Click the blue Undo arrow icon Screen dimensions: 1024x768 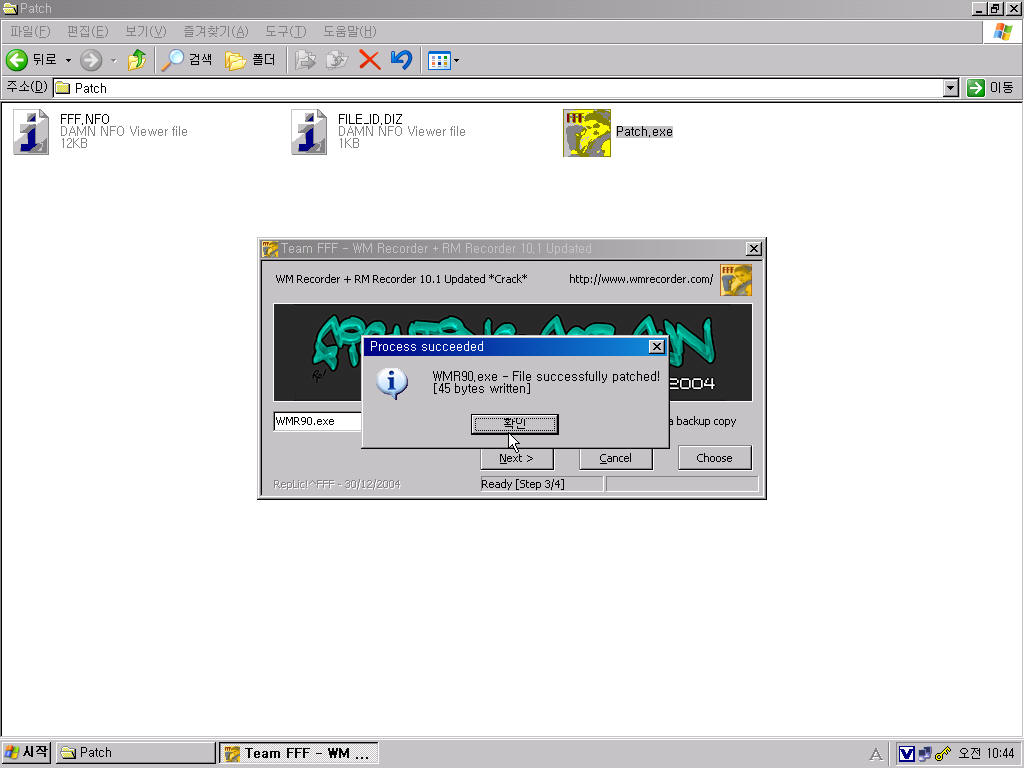(402, 60)
